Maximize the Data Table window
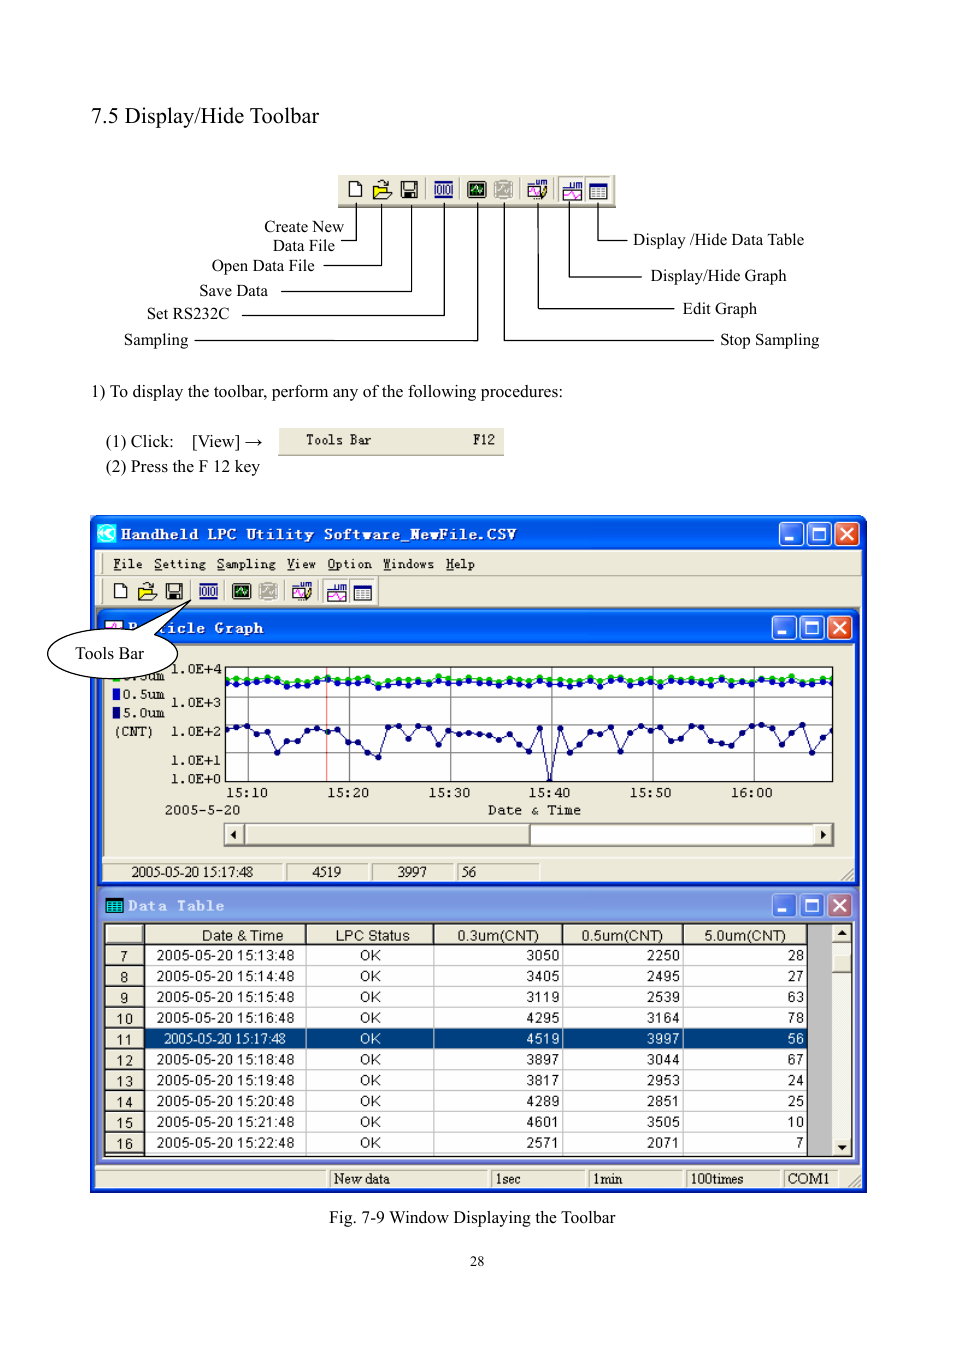The width and height of the screenshot is (954, 1351). (x=812, y=906)
